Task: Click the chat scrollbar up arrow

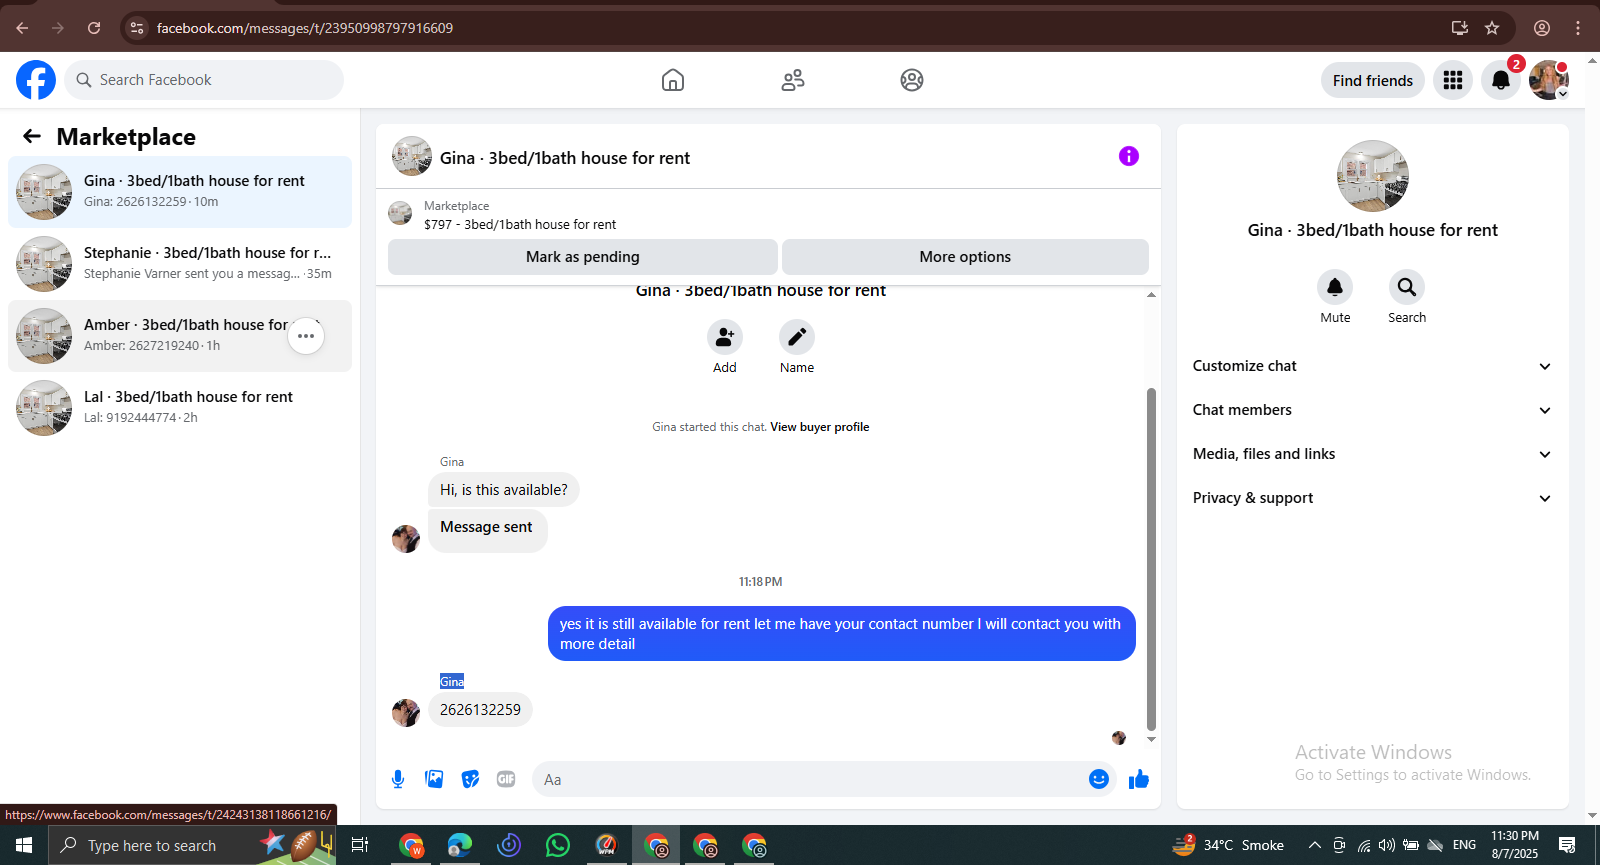Action: coord(1151,294)
